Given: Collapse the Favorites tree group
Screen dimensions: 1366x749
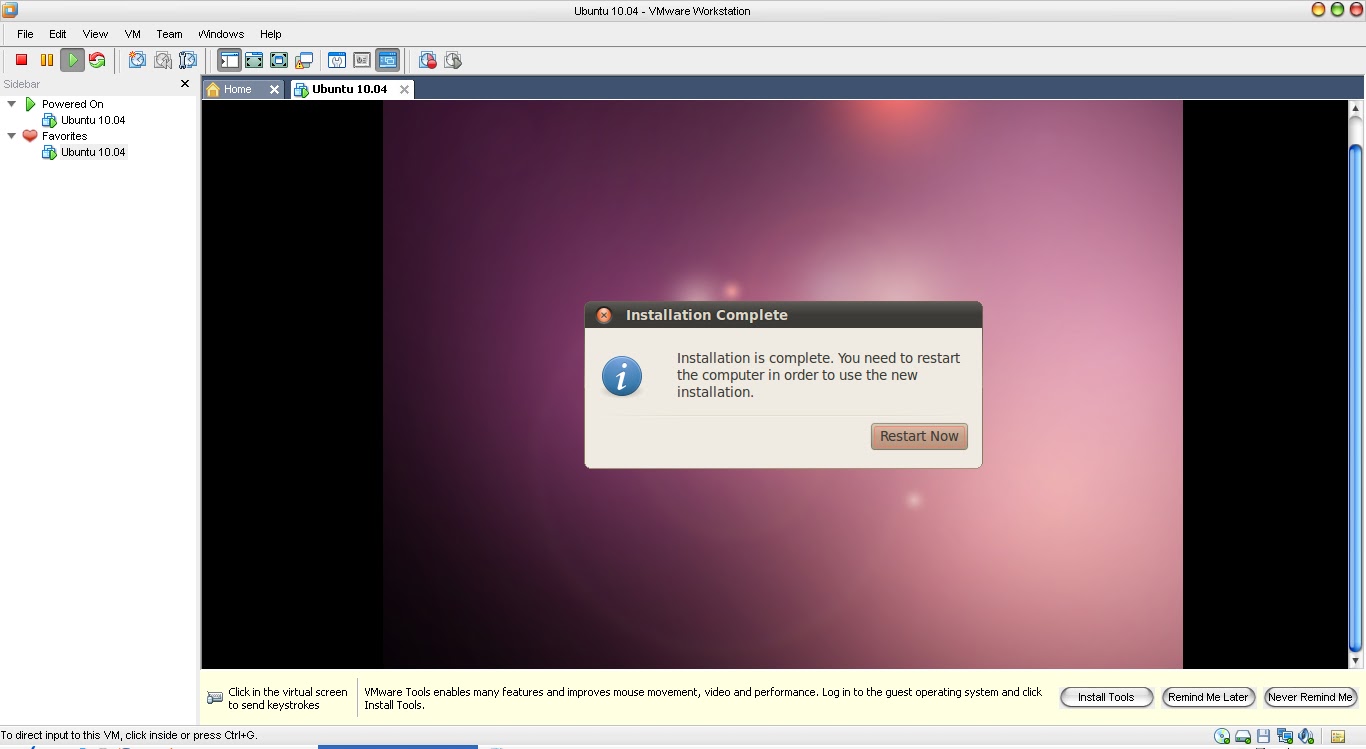Looking at the screenshot, I should [x=12, y=136].
